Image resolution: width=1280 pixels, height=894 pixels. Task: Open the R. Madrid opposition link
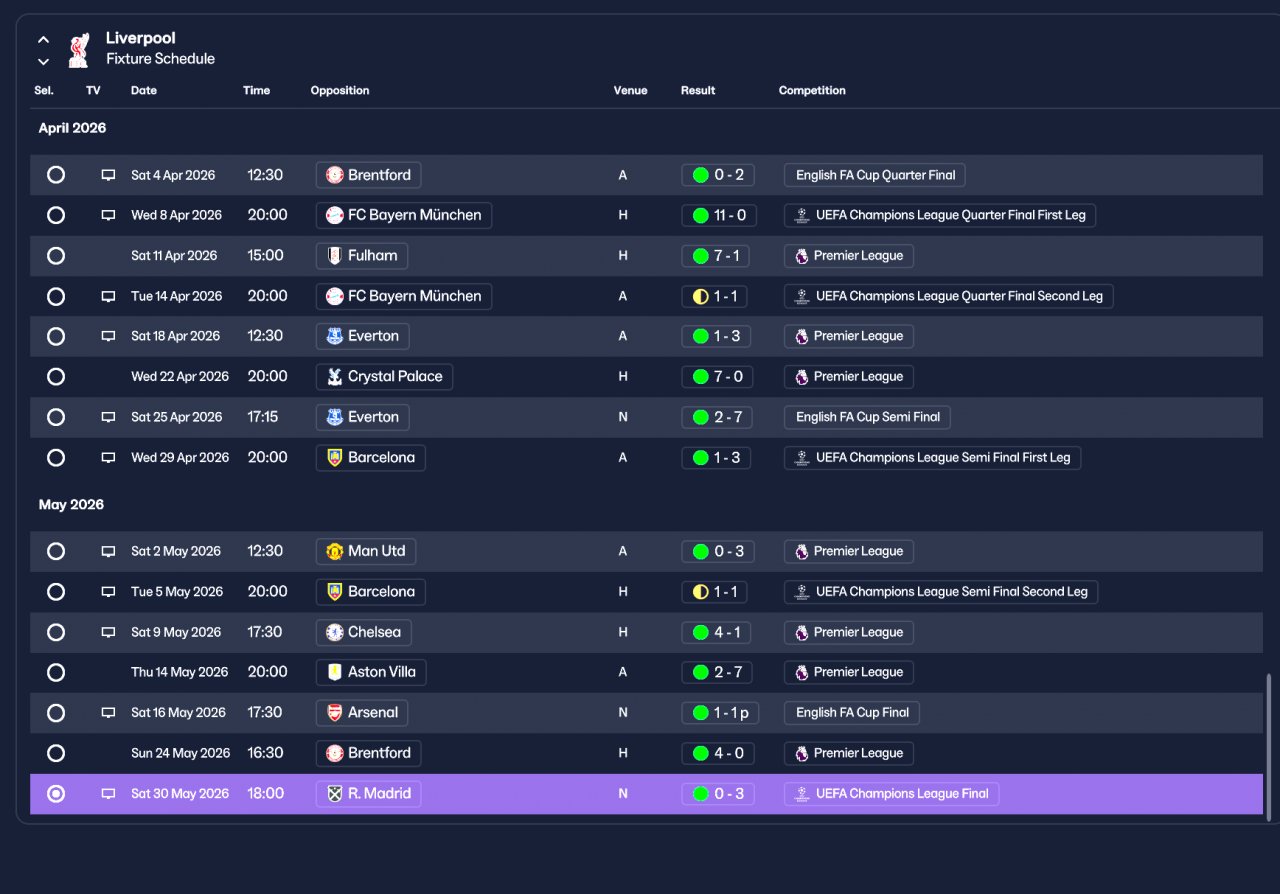point(369,794)
